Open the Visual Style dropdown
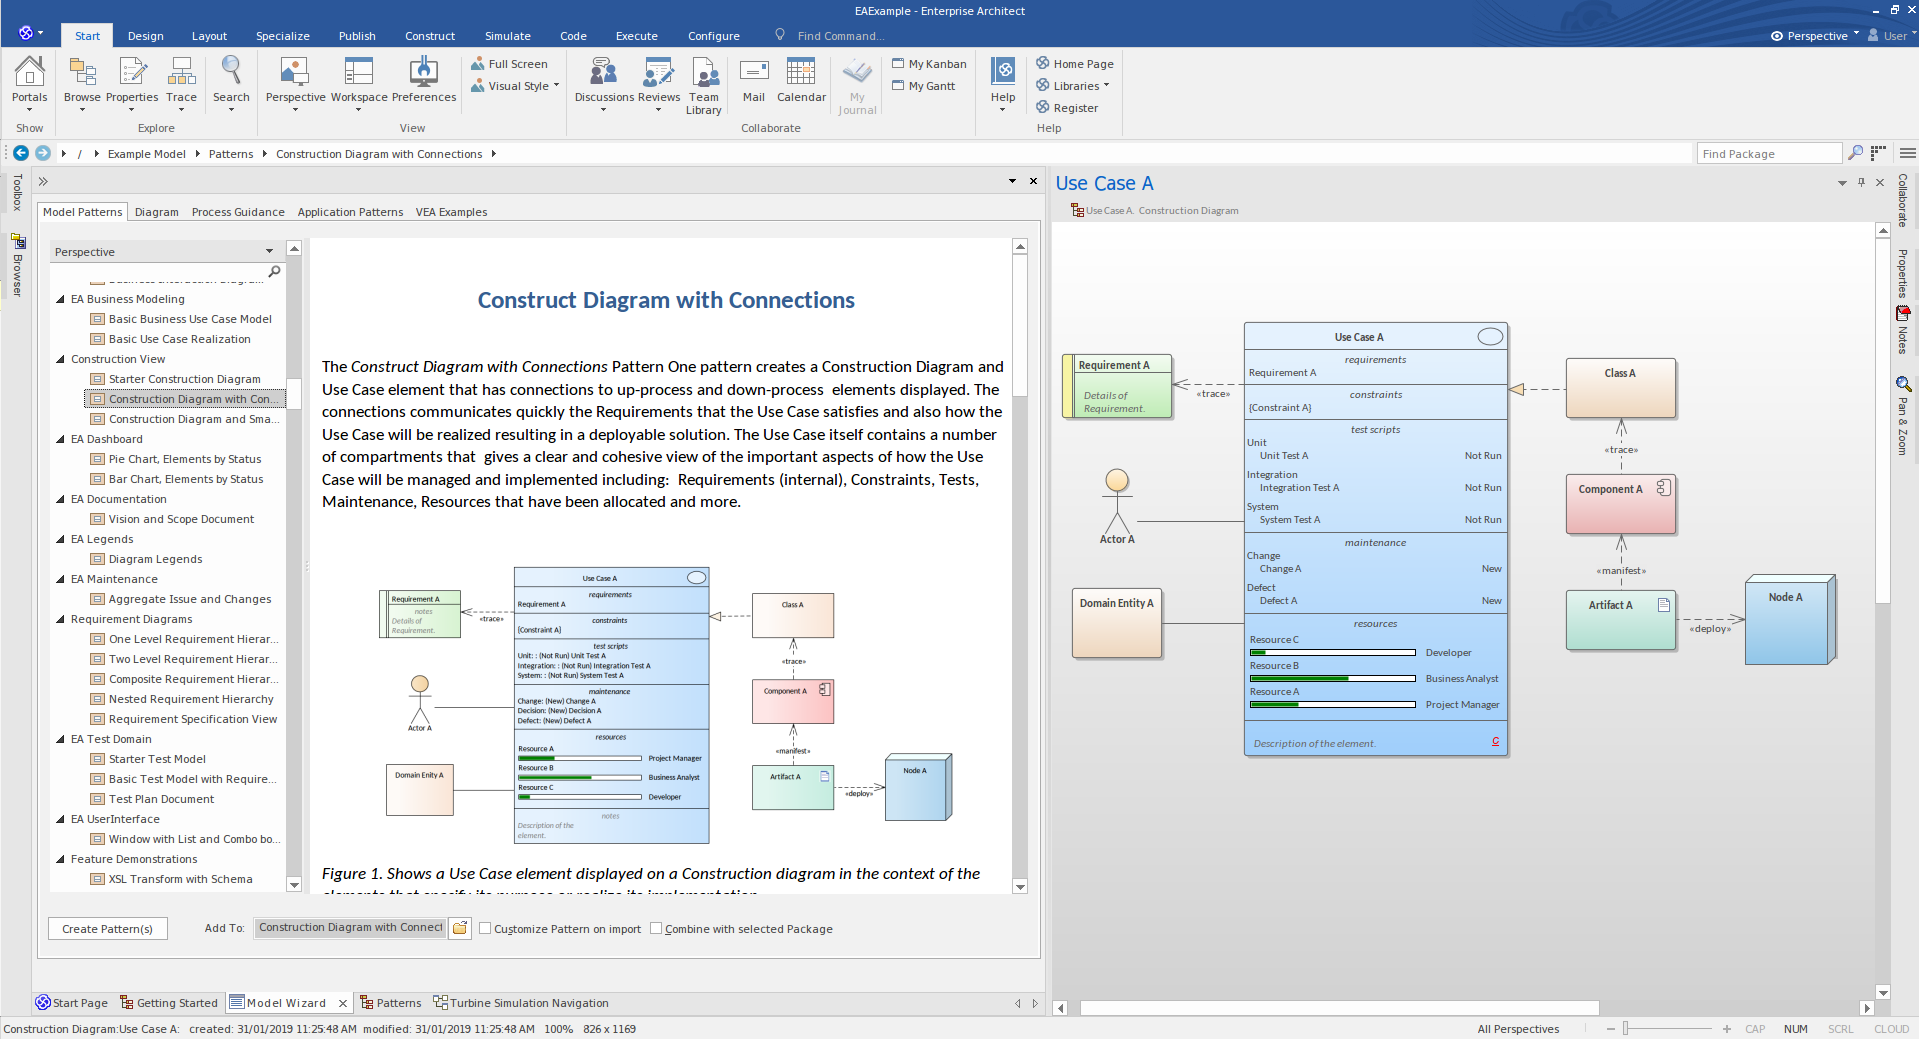 [516, 86]
